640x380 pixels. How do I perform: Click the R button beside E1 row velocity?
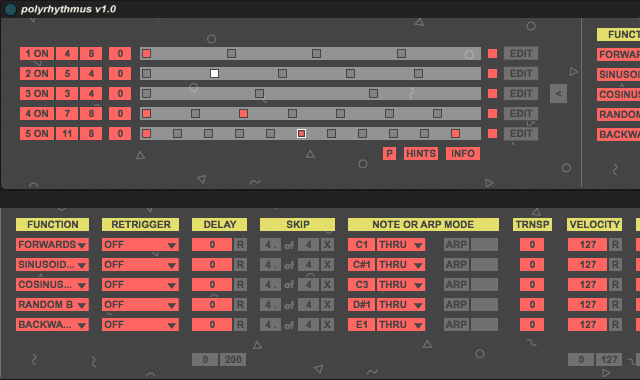[x=615, y=324]
